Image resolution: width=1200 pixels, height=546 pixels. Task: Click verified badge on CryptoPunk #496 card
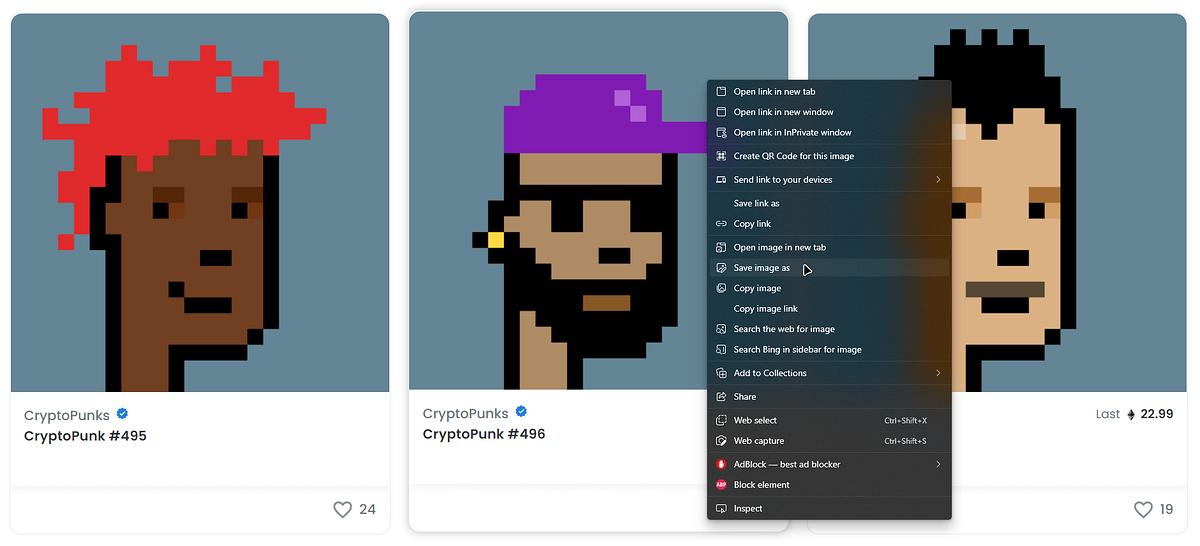[x=521, y=413]
